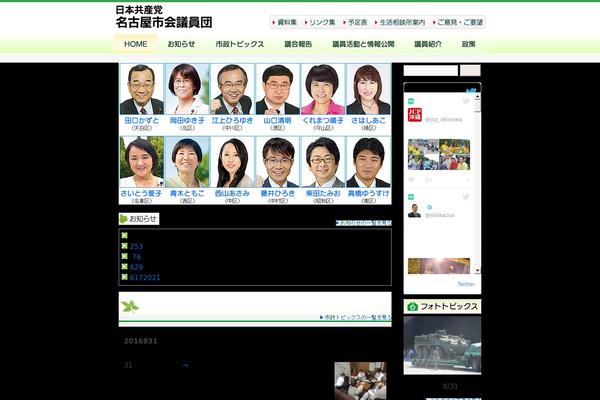Viewport: 600px width, 400px height.
Task: Click the bullet icon next to 629
Action: (x=124, y=266)
